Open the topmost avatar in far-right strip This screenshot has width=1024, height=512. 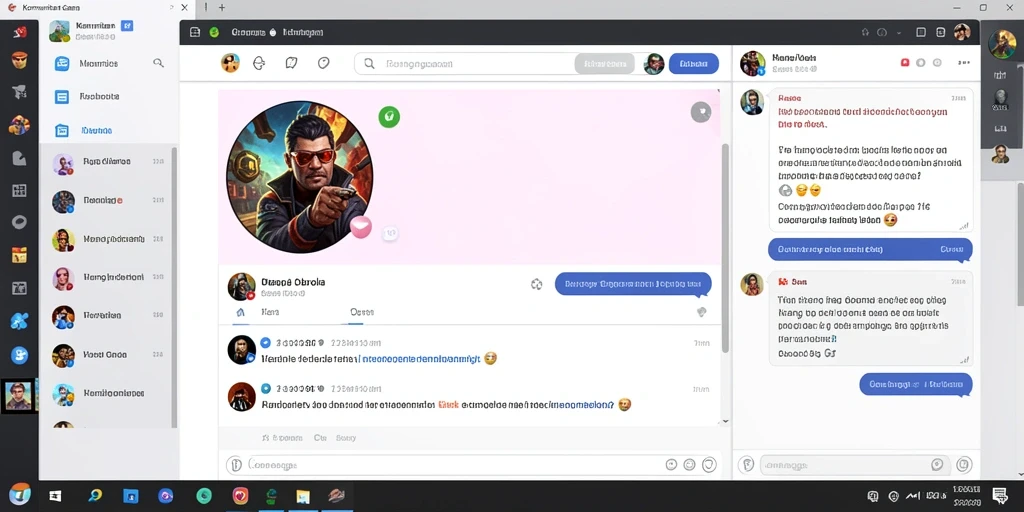1001,44
